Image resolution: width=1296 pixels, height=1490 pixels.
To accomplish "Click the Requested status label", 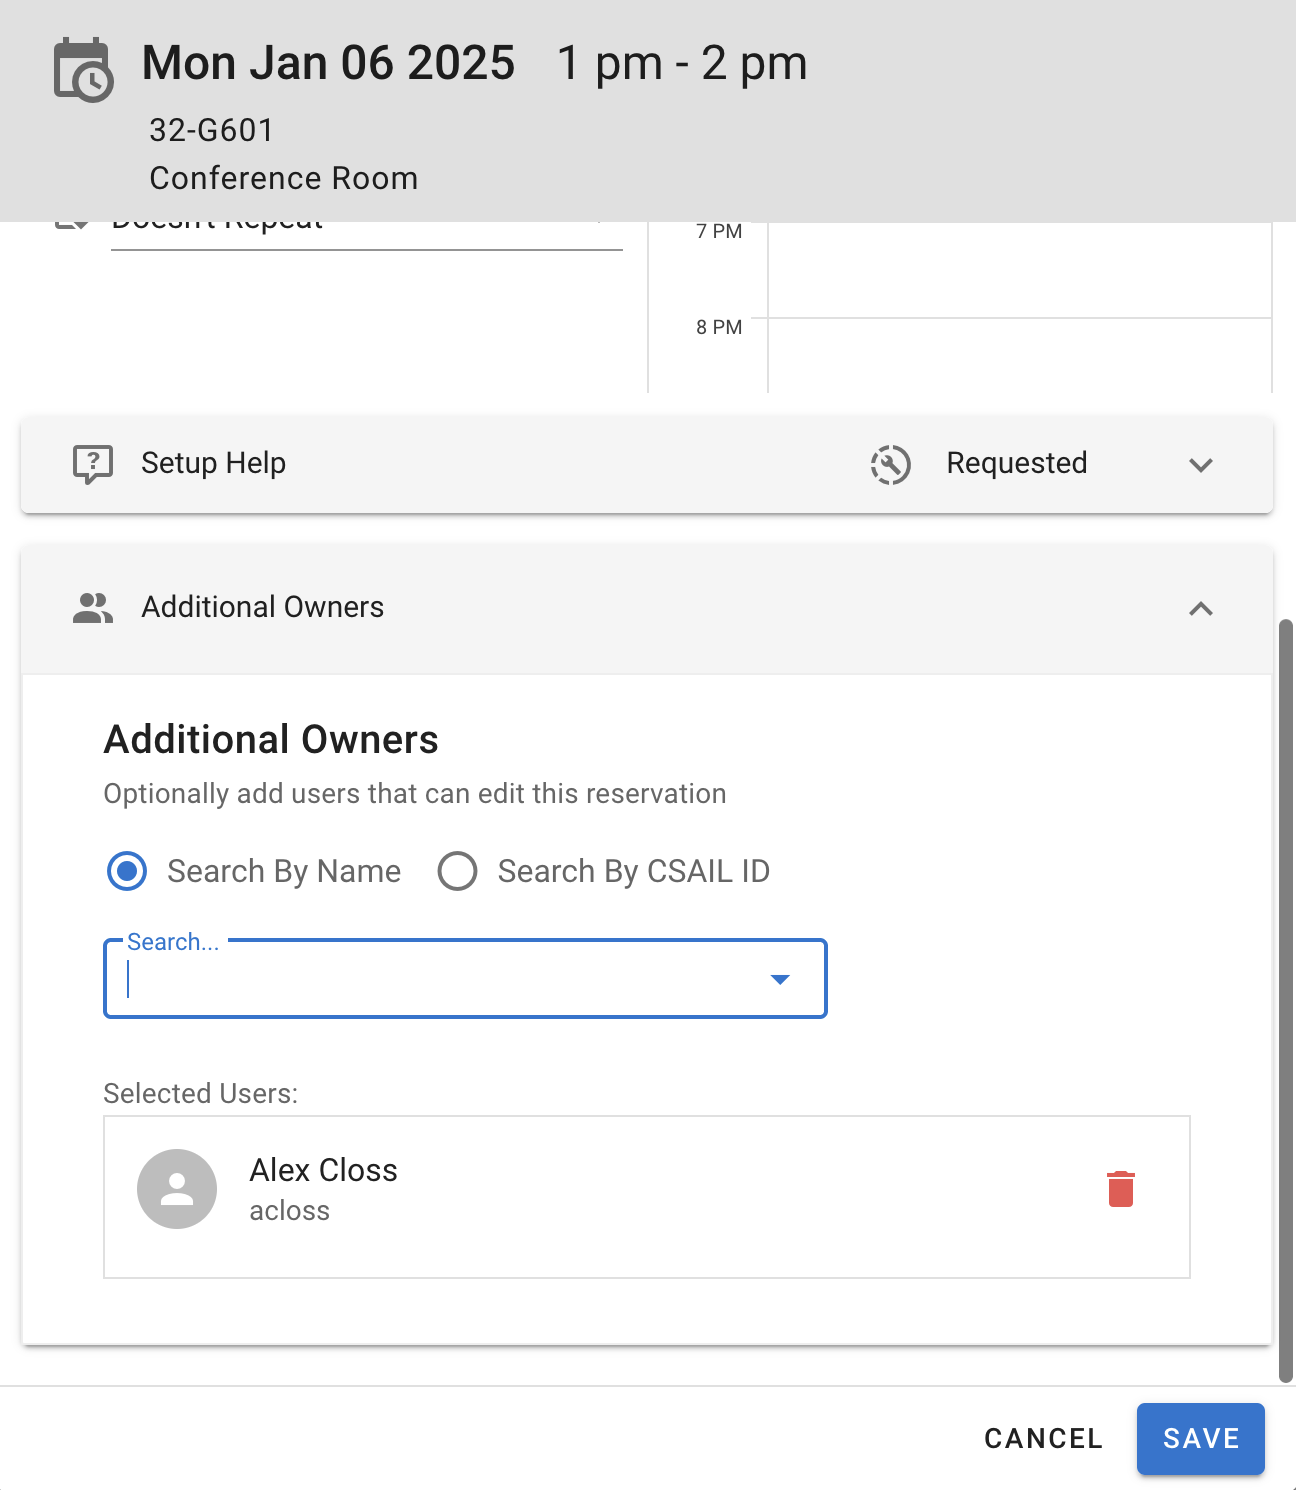I will click(1016, 463).
